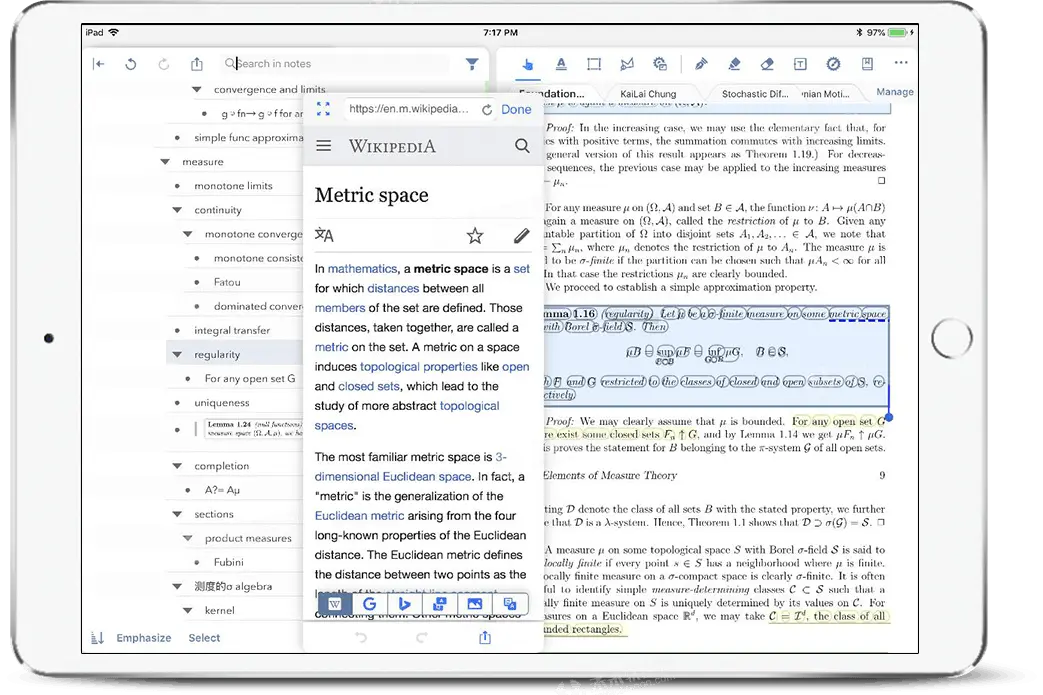This screenshot has height=695, width=1043.
Task: Switch research engine to image search
Action: click(x=474, y=604)
